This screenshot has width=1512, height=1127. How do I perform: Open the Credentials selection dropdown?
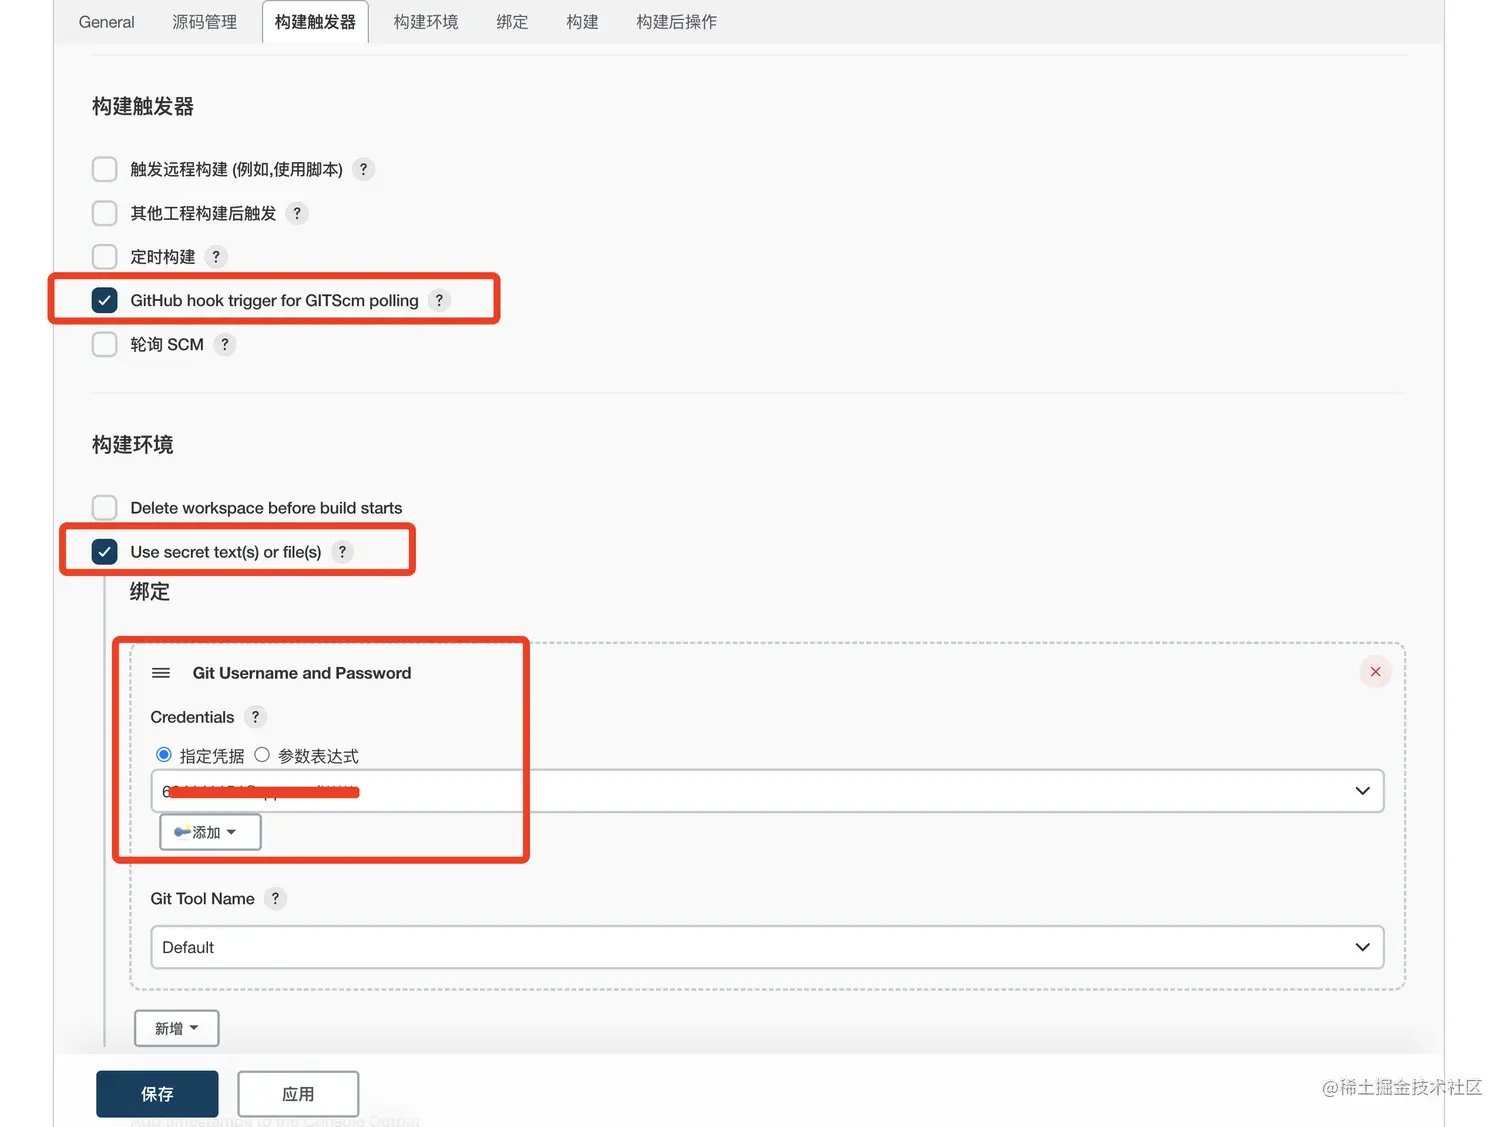pos(767,791)
